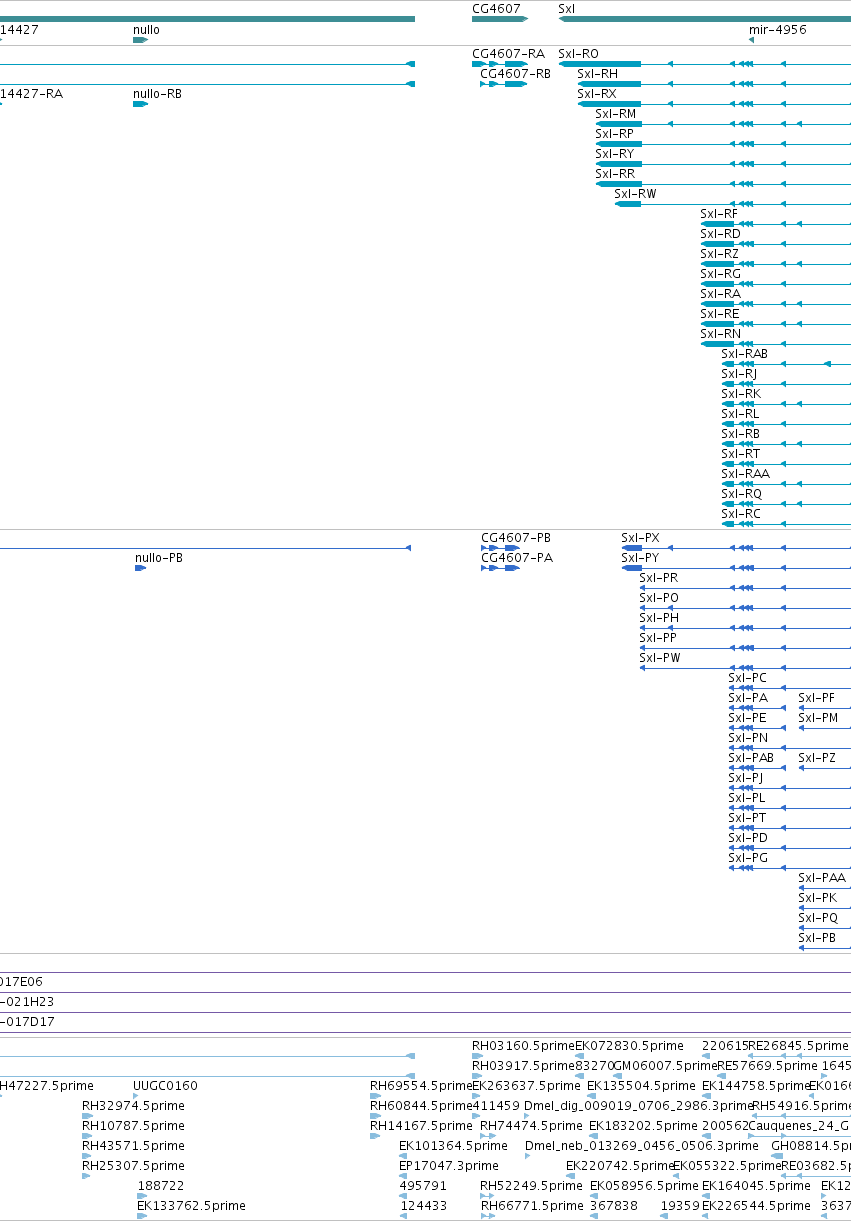The width and height of the screenshot is (851, 1221).
Task: Click polypeptide label Sxl-PR
Action: tap(659, 578)
